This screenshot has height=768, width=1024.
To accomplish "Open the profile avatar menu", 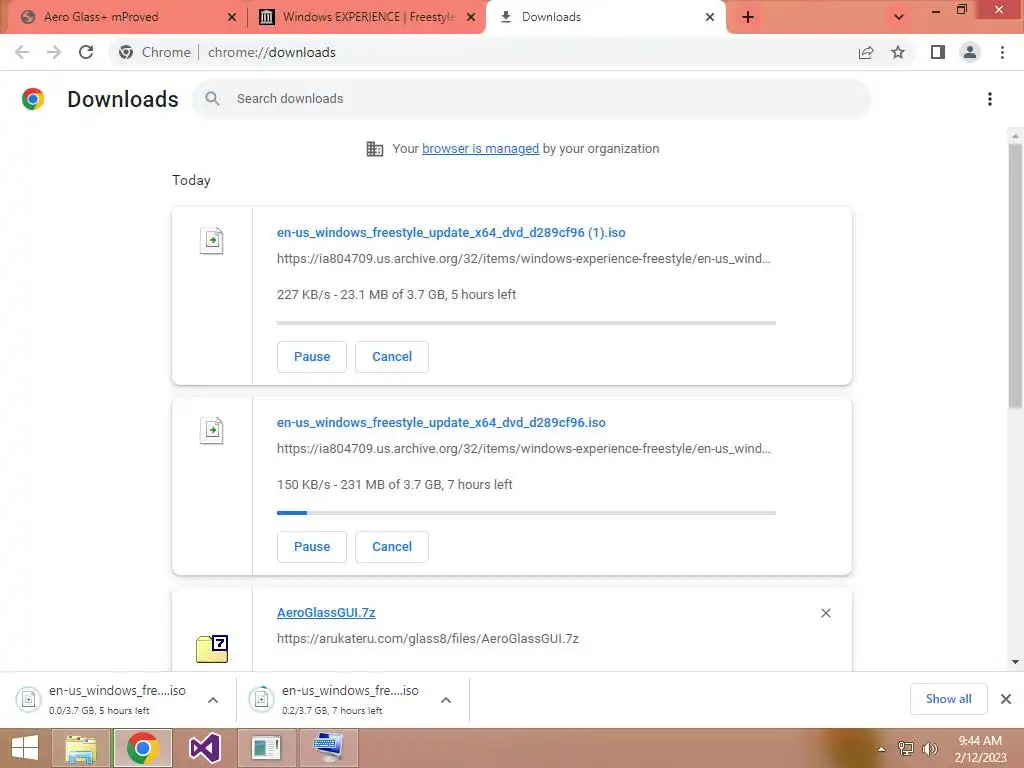I will point(970,52).
